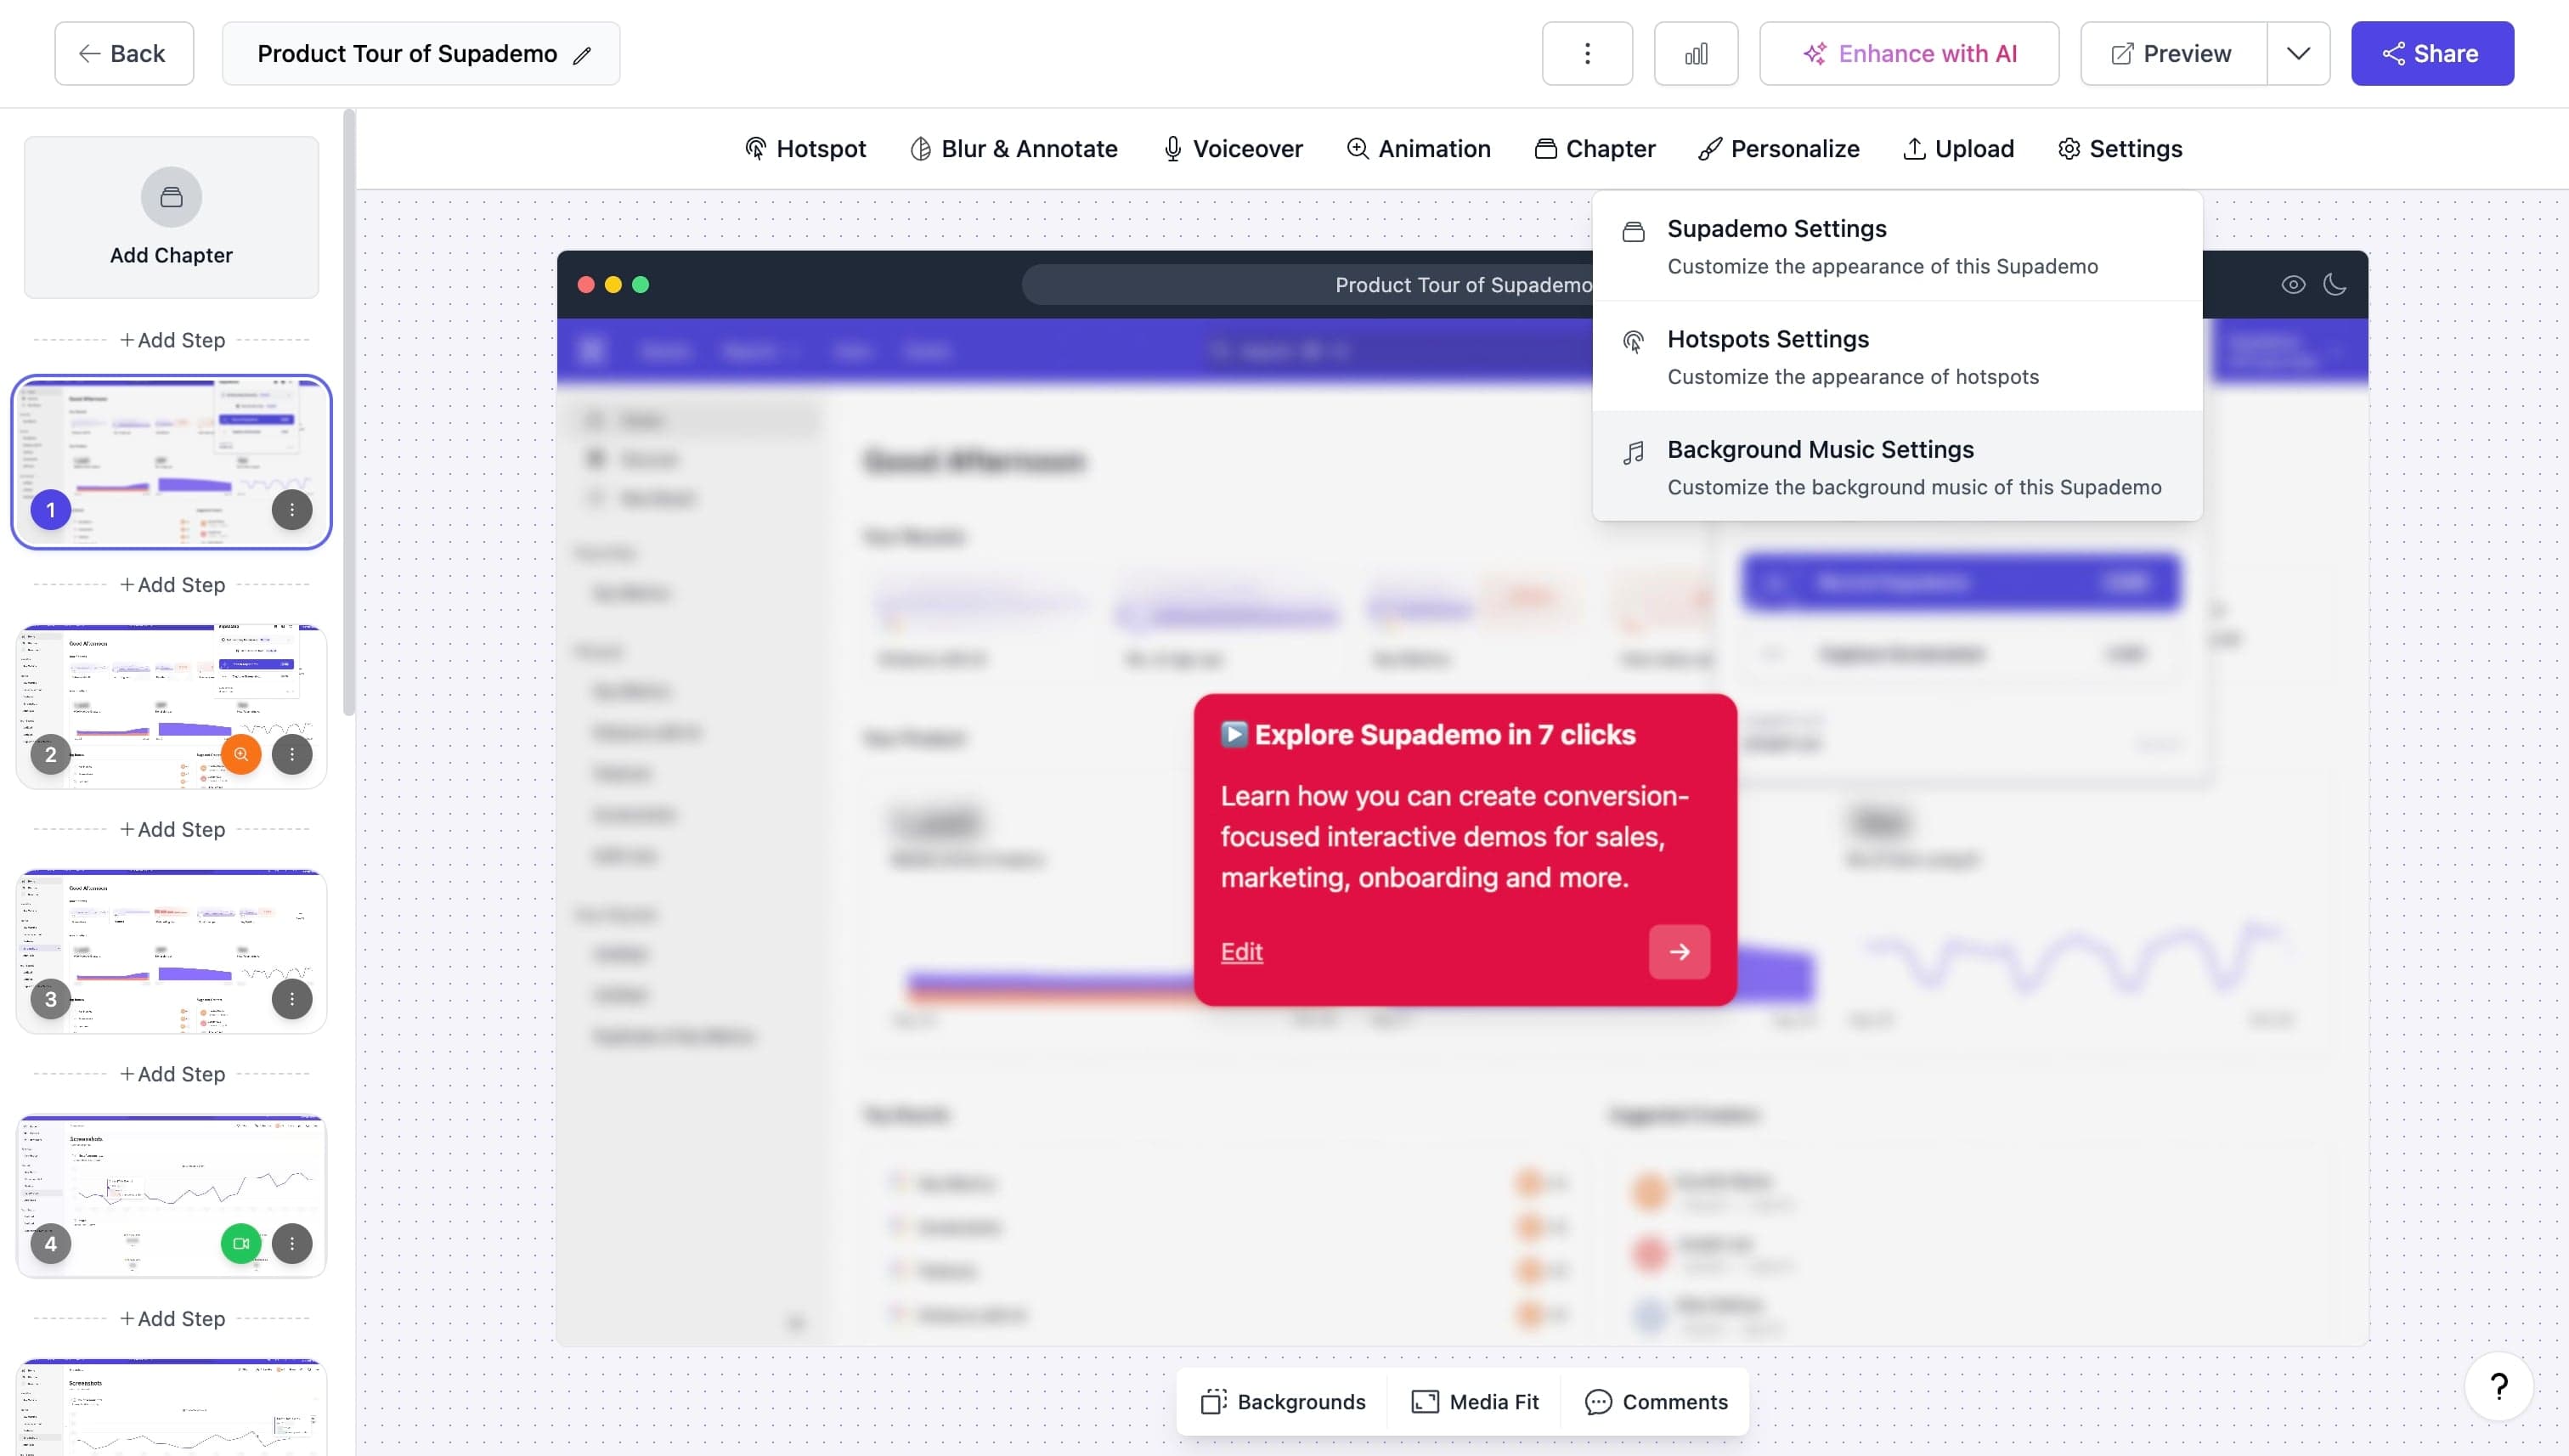Open the Preview button
2569x1456 pixels.
pyautogui.click(x=2173, y=53)
